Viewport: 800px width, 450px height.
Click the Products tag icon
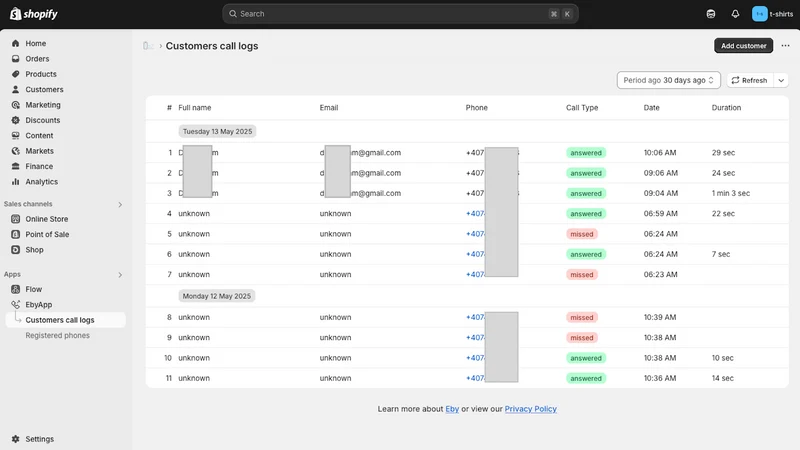[x=15, y=74]
